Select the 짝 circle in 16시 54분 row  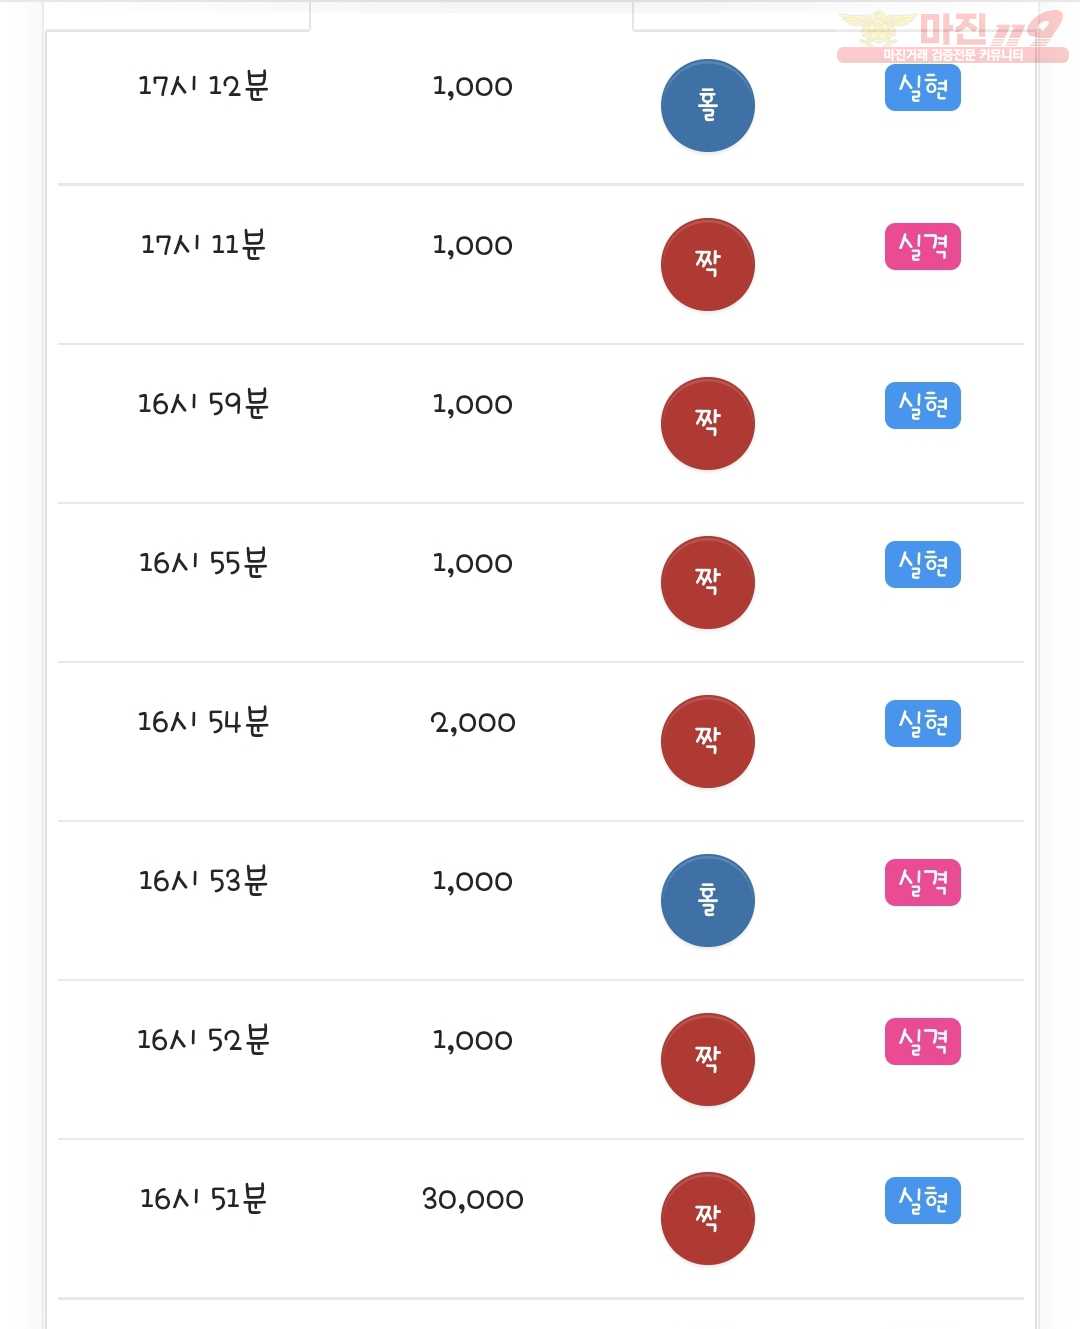click(707, 741)
